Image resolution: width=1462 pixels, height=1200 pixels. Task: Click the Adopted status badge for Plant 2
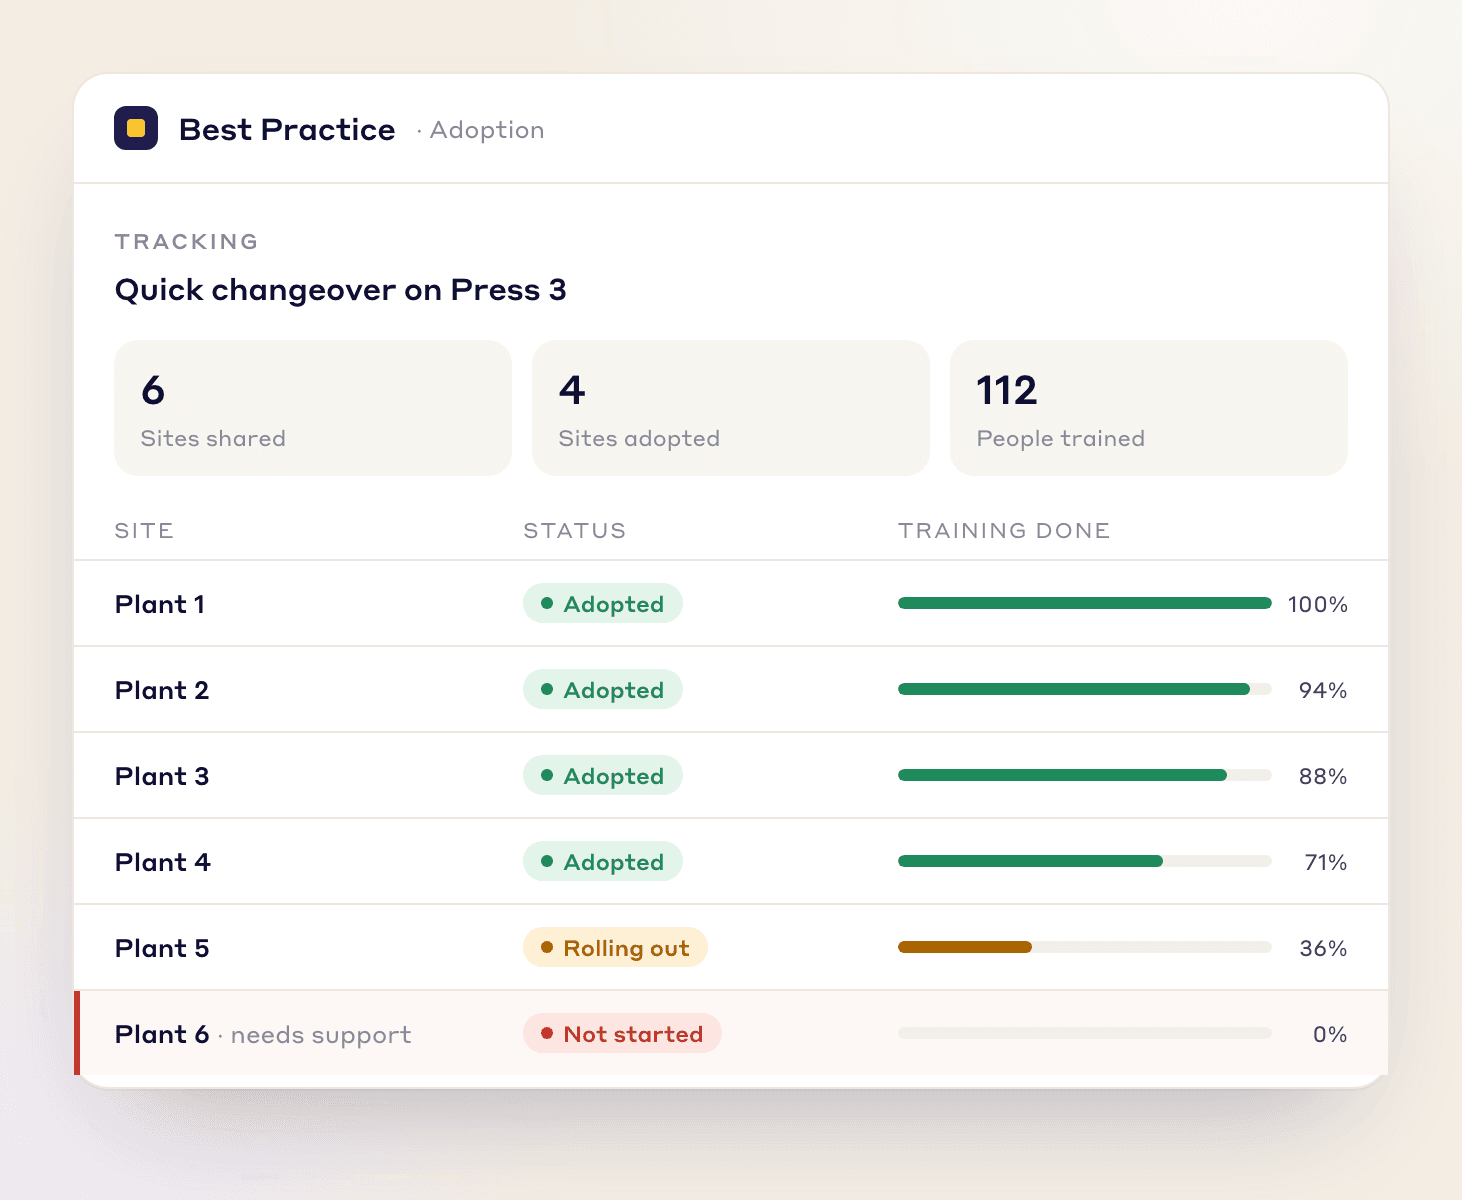pos(603,689)
